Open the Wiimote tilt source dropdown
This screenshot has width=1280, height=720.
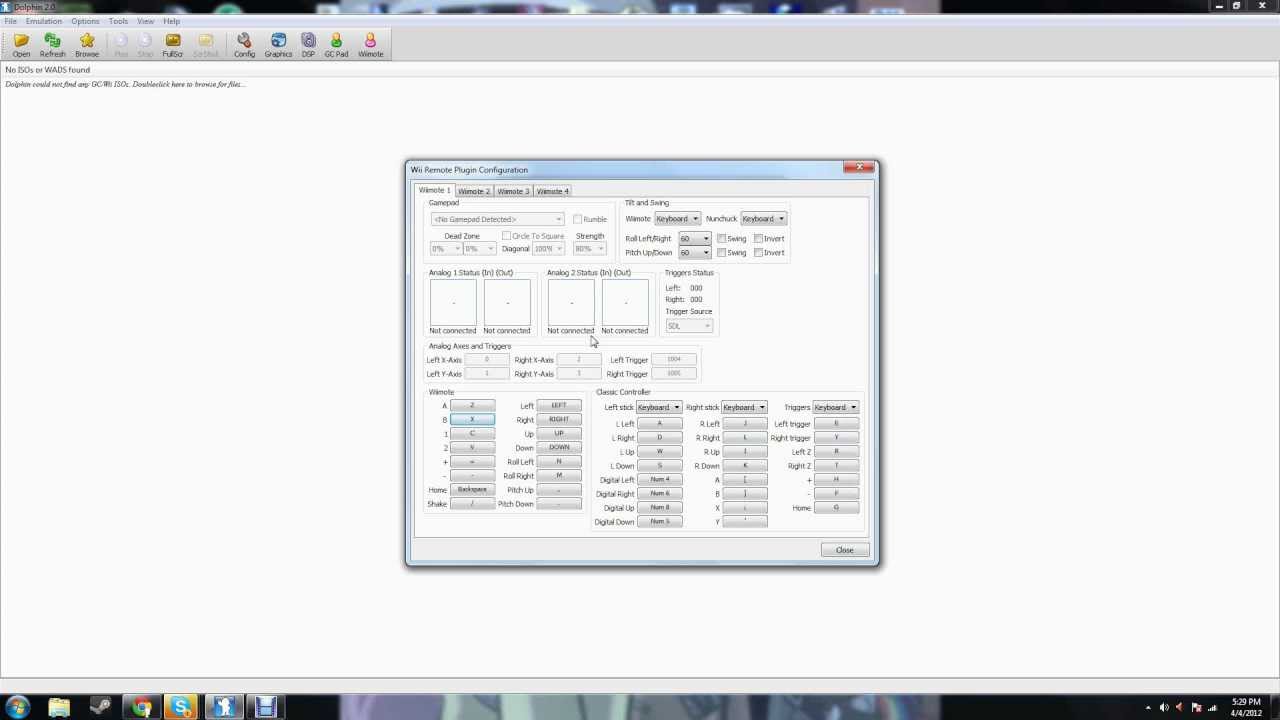677,219
